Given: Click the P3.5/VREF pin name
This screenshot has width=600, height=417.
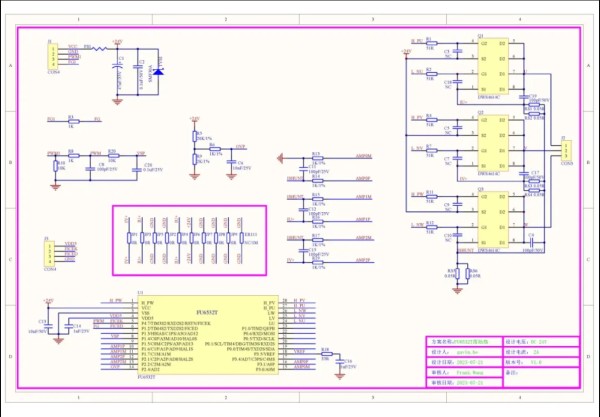Looking at the screenshot, I should 265,353.
